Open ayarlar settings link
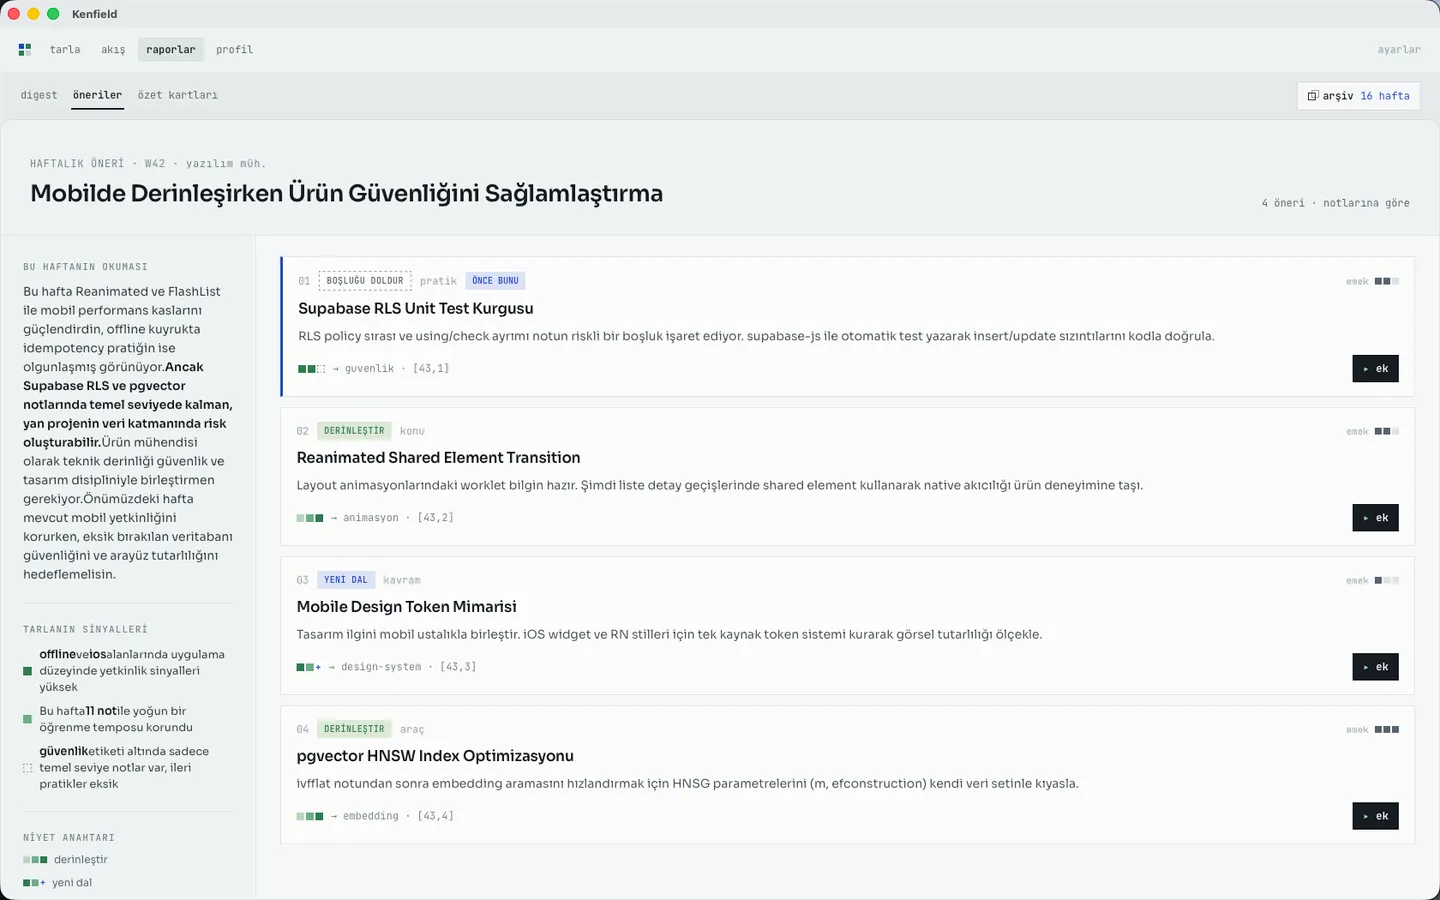Viewport: 1440px width, 900px height. [x=1398, y=49]
